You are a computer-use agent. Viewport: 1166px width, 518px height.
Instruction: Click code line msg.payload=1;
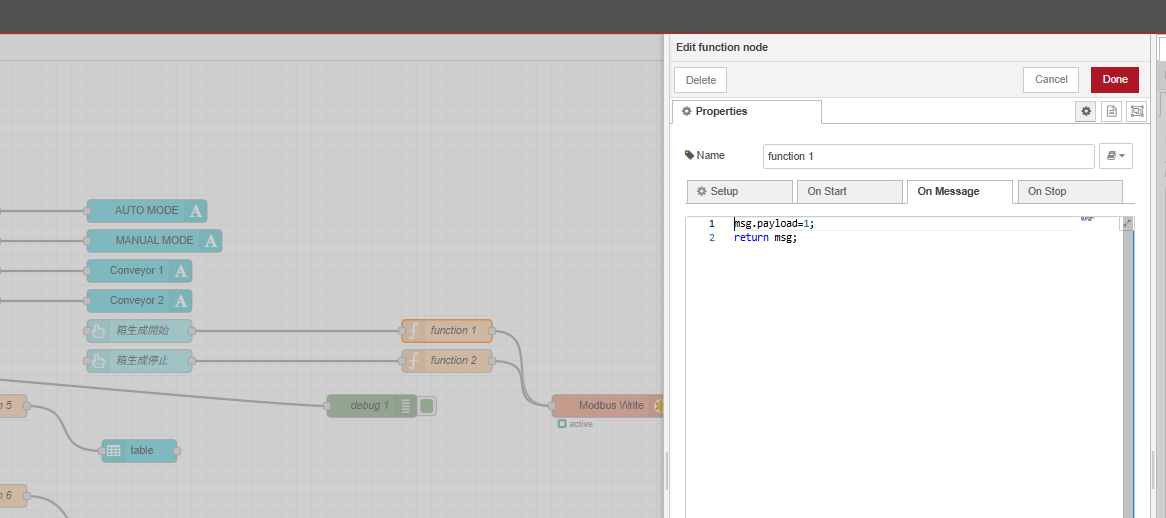(774, 224)
